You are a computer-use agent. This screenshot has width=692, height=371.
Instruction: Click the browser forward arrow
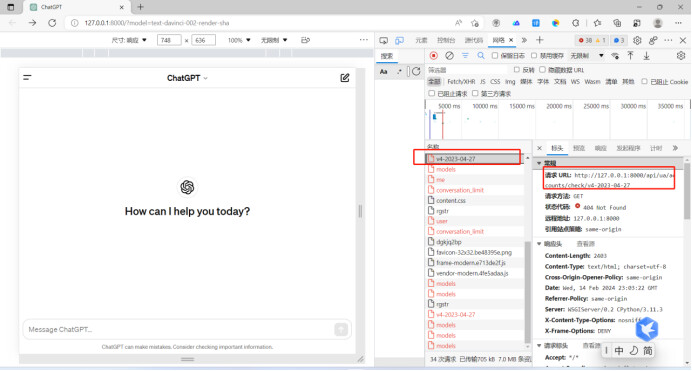pyautogui.click(x=32, y=23)
